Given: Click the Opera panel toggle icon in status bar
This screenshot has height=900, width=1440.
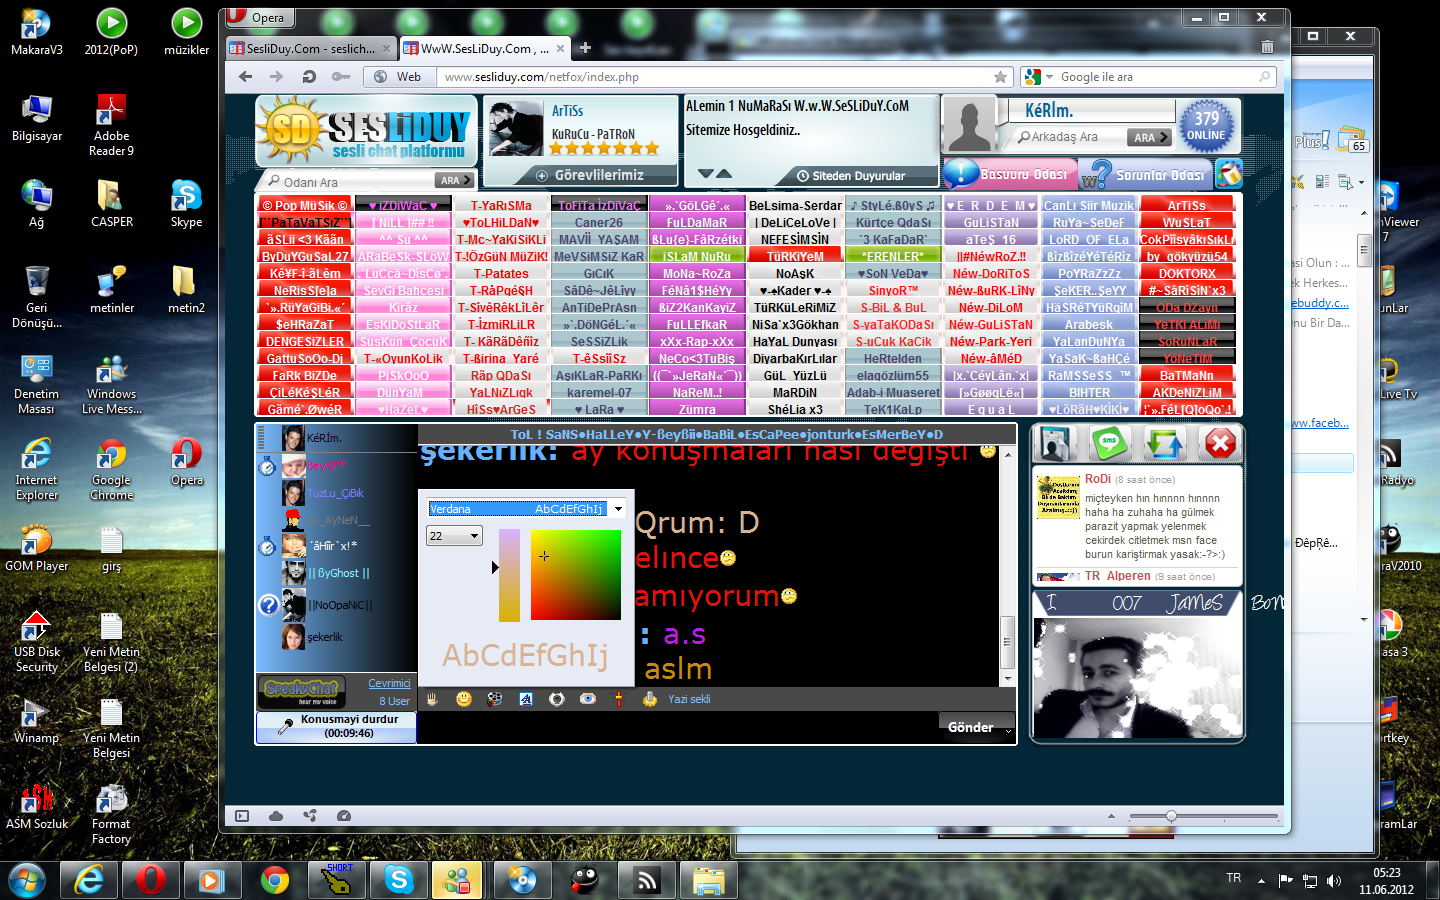Looking at the screenshot, I should click(242, 816).
